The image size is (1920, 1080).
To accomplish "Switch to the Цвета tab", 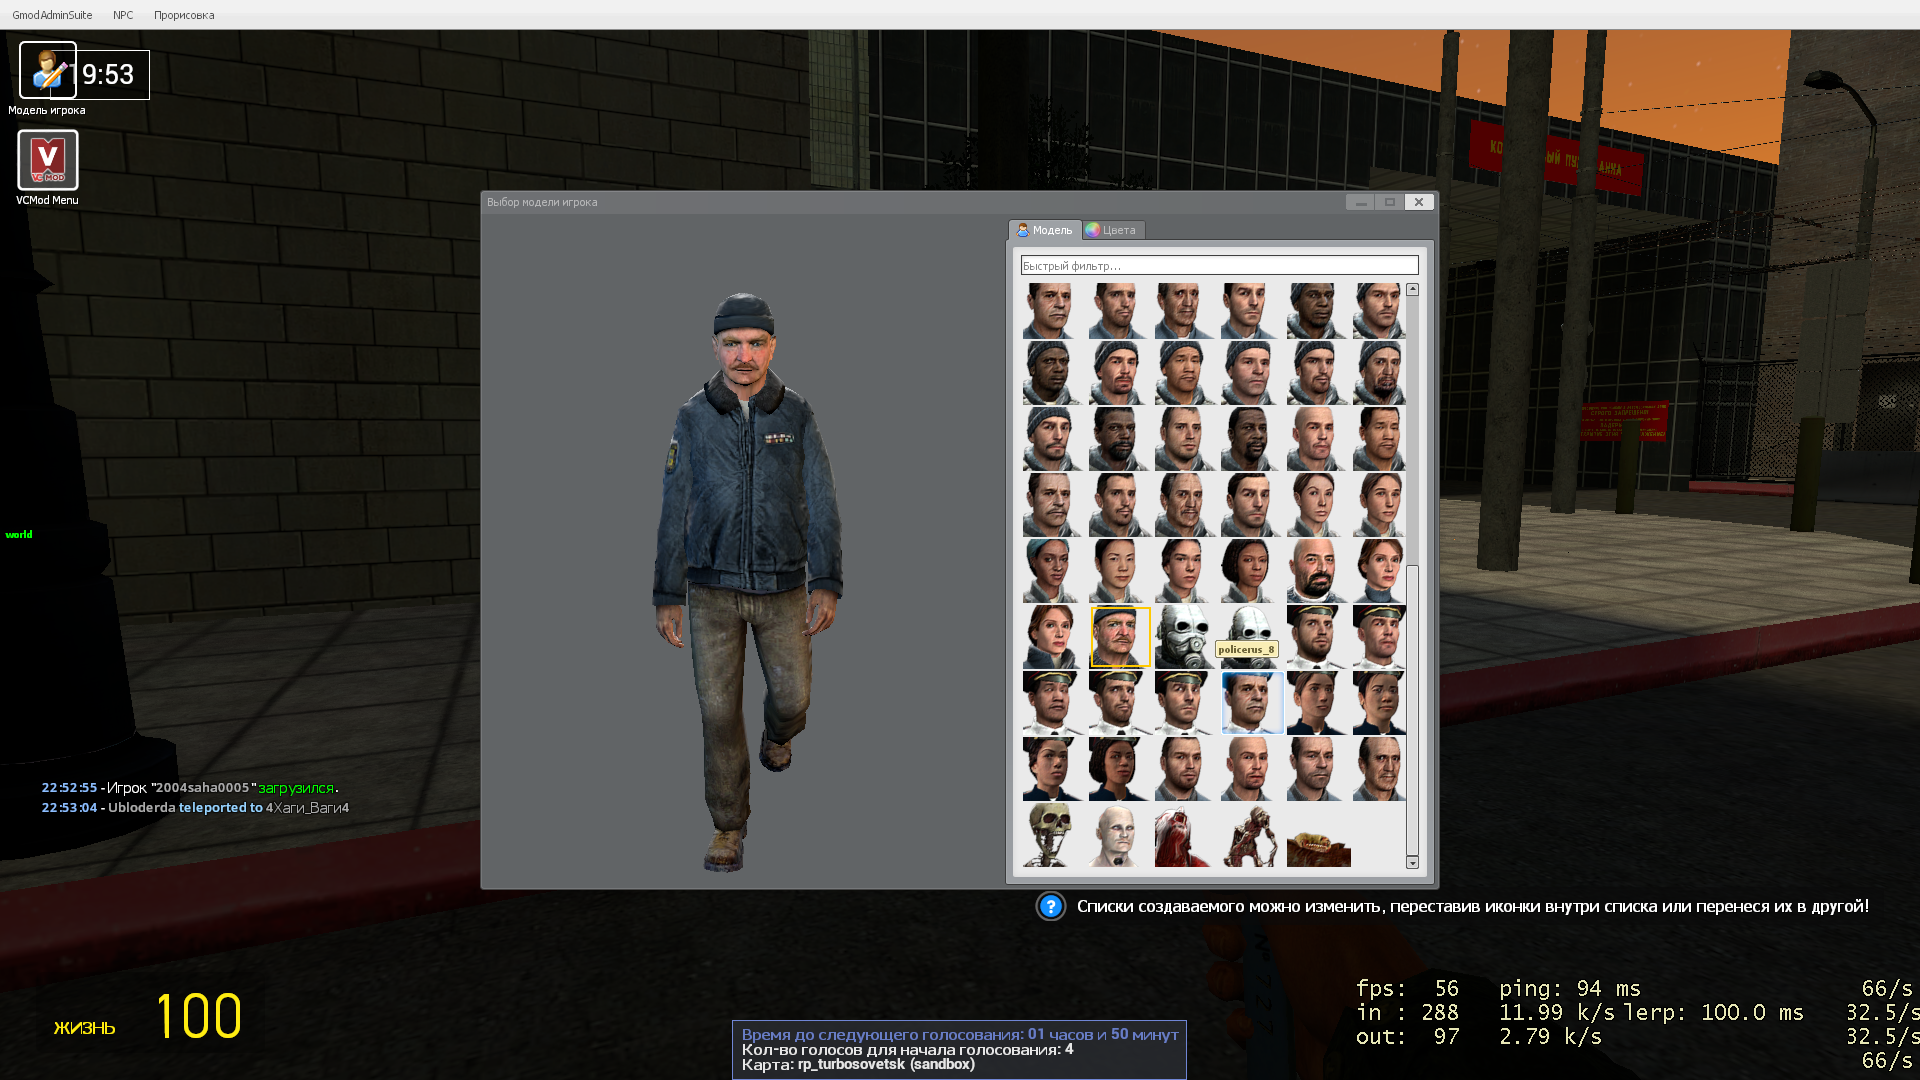I will 1112,230.
